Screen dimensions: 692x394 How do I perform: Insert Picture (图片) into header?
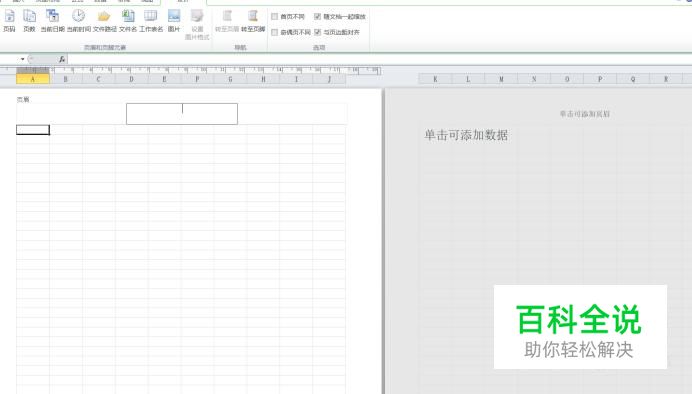pyautogui.click(x=174, y=21)
